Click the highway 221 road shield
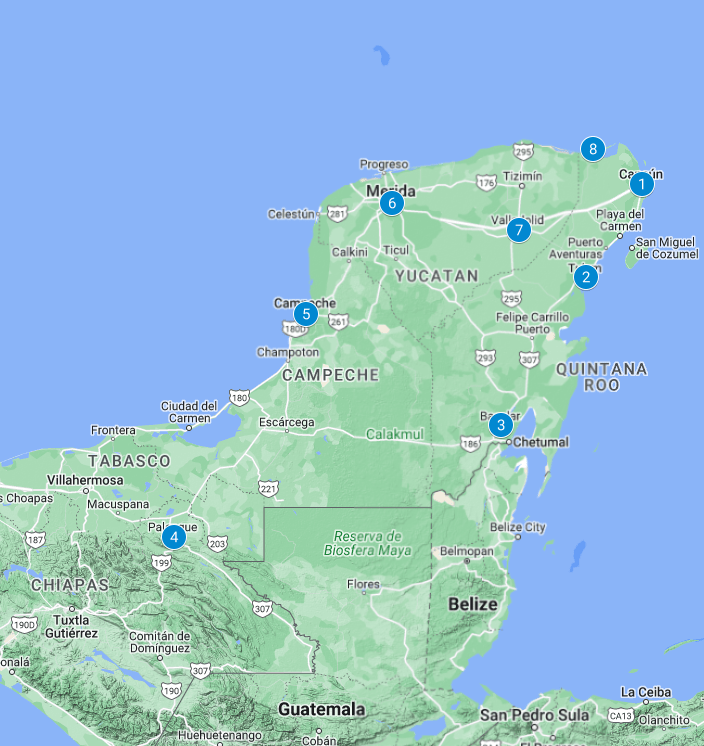This screenshot has height=746, width=704. point(267,487)
